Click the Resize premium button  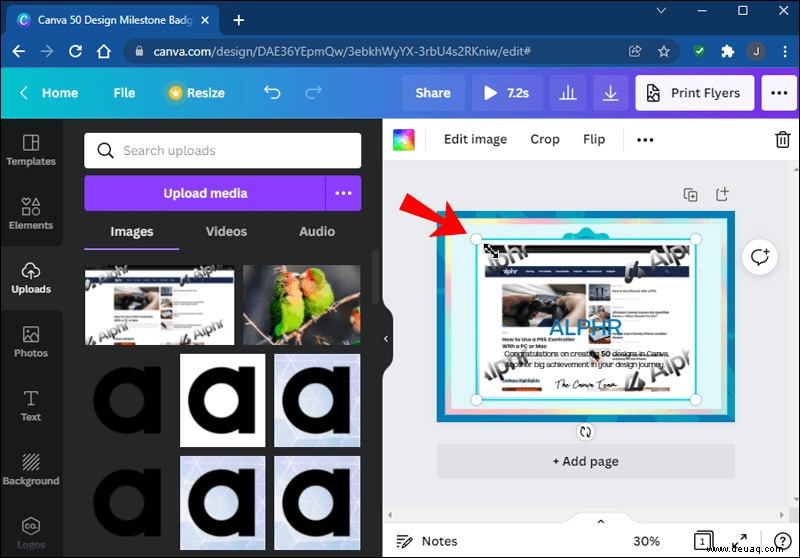[196, 93]
